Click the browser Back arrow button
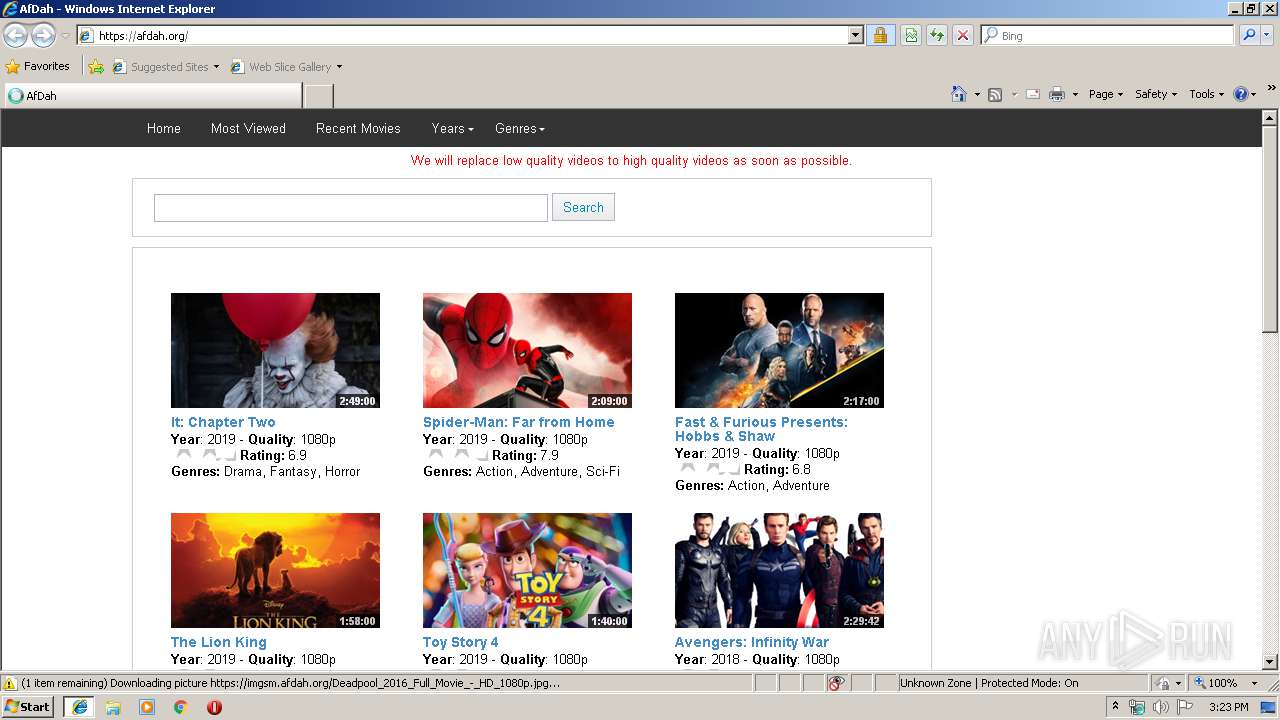The width and height of the screenshot is (1280, 720). pyautogui.click(x=16, y=36)
